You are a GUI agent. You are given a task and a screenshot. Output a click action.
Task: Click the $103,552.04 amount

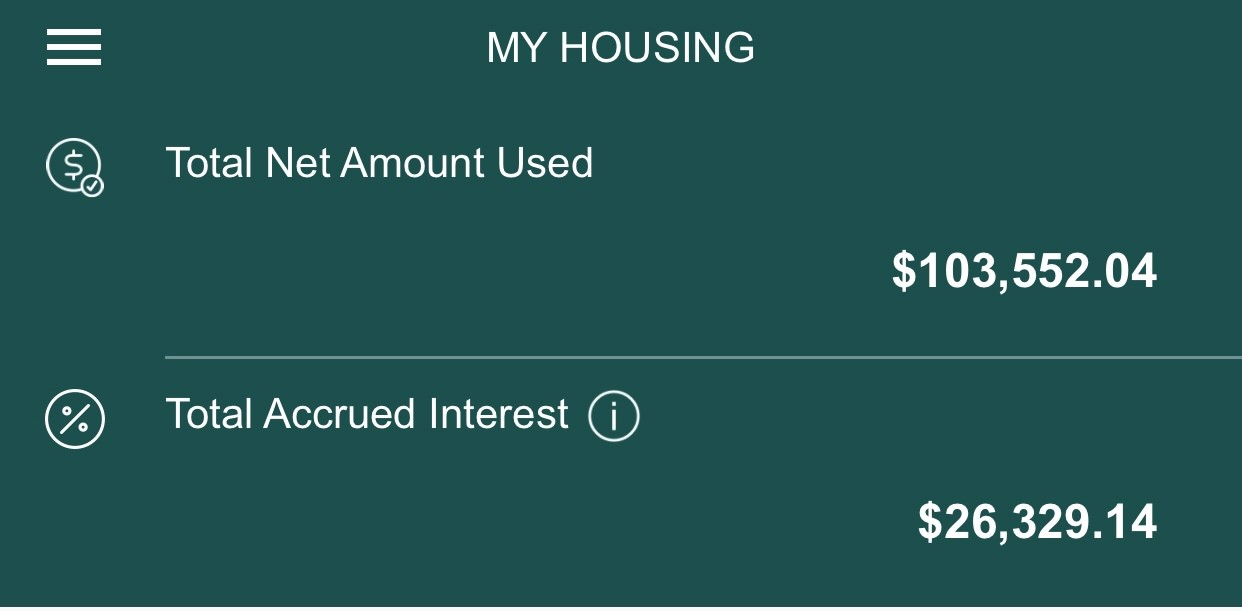click(1024, 271)
